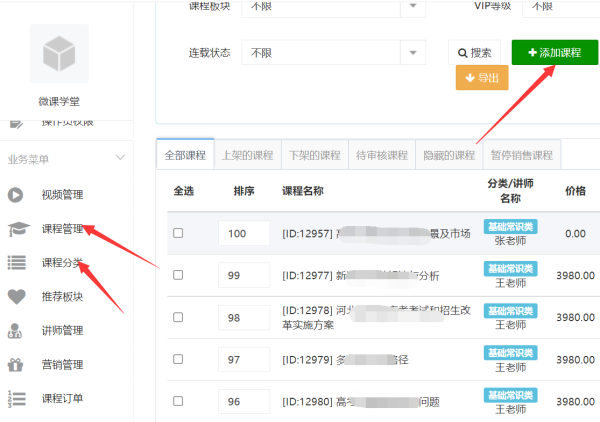Open the numbered-list 课程订单 icon
600x422 pixels.
coord(16,399)
